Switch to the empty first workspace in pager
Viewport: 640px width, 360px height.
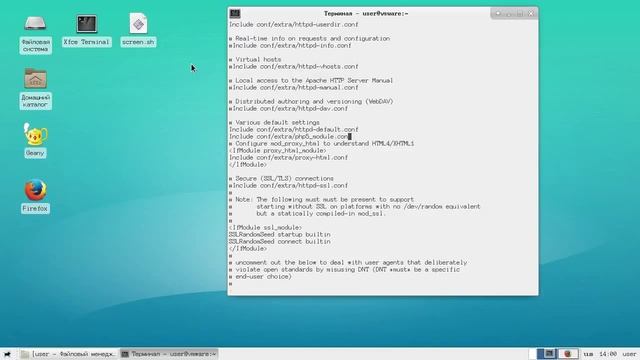[x=533, y=353]
